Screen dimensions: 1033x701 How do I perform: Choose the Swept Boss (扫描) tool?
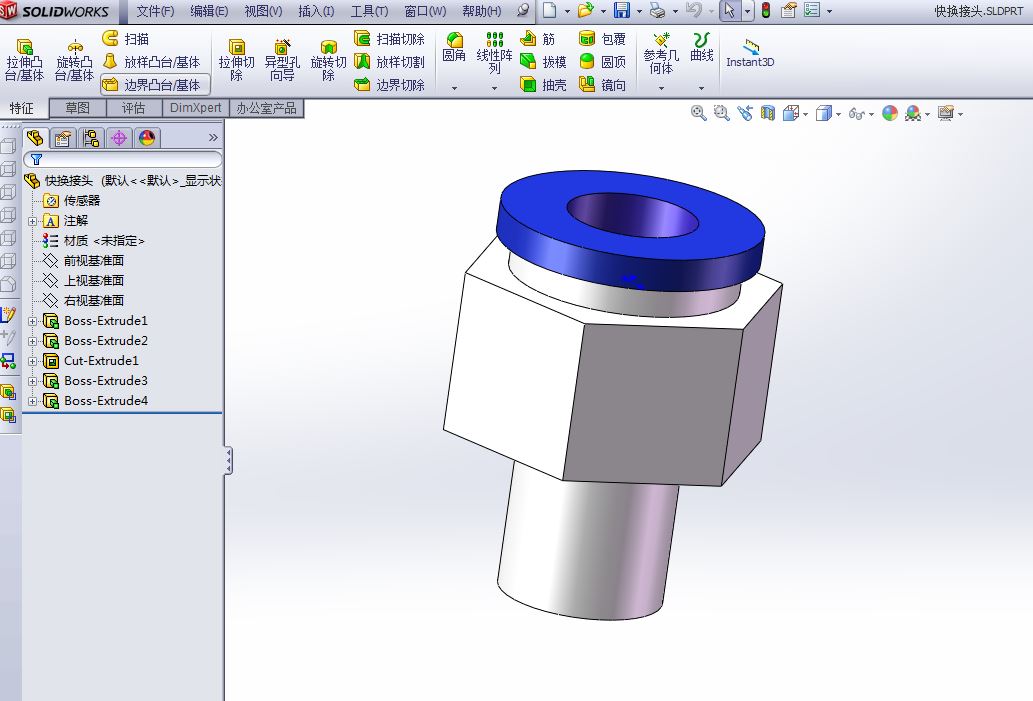(x=126, y=39)
